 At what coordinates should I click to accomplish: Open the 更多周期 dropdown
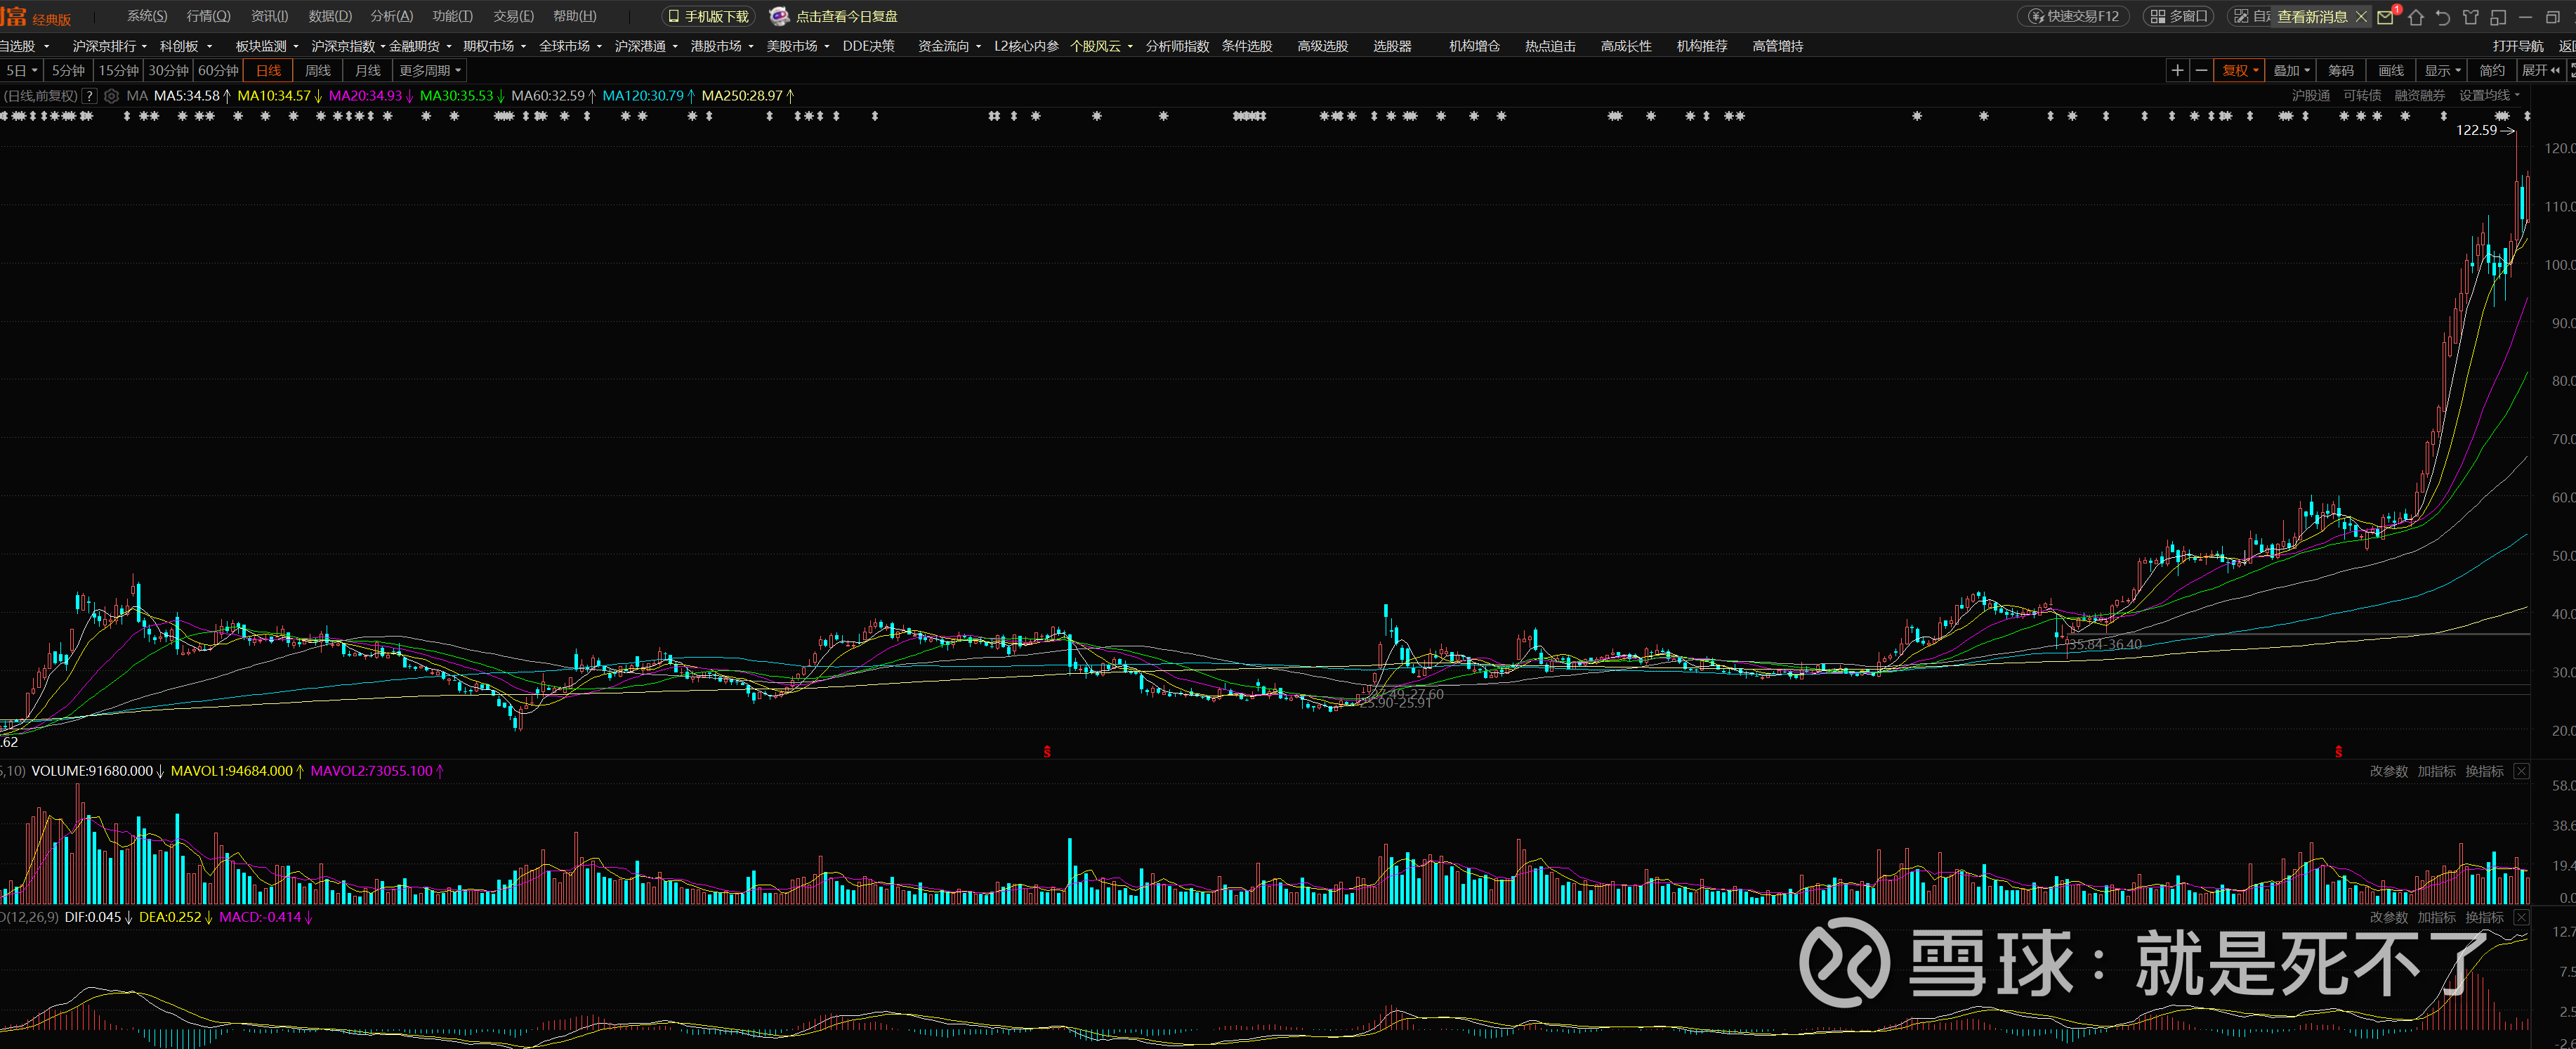click(430, 70)
